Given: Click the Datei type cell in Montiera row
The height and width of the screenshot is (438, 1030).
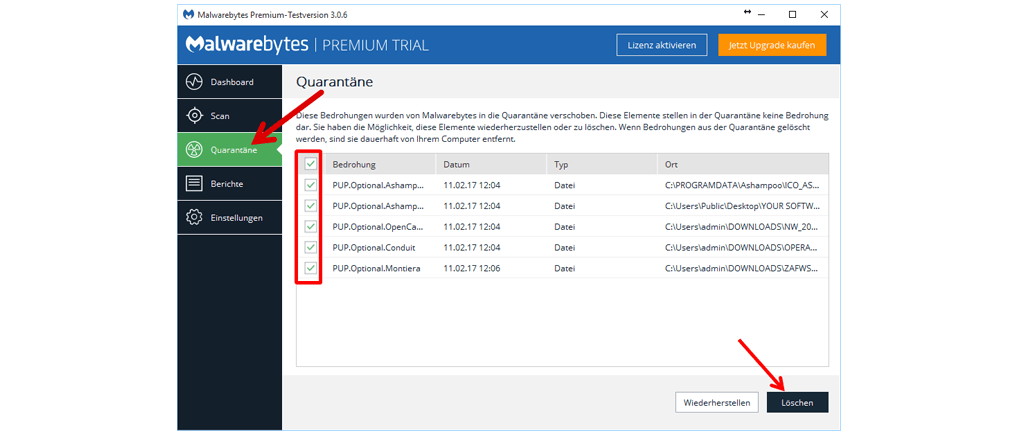Looking at the screenshot, I should click(564, 269).
